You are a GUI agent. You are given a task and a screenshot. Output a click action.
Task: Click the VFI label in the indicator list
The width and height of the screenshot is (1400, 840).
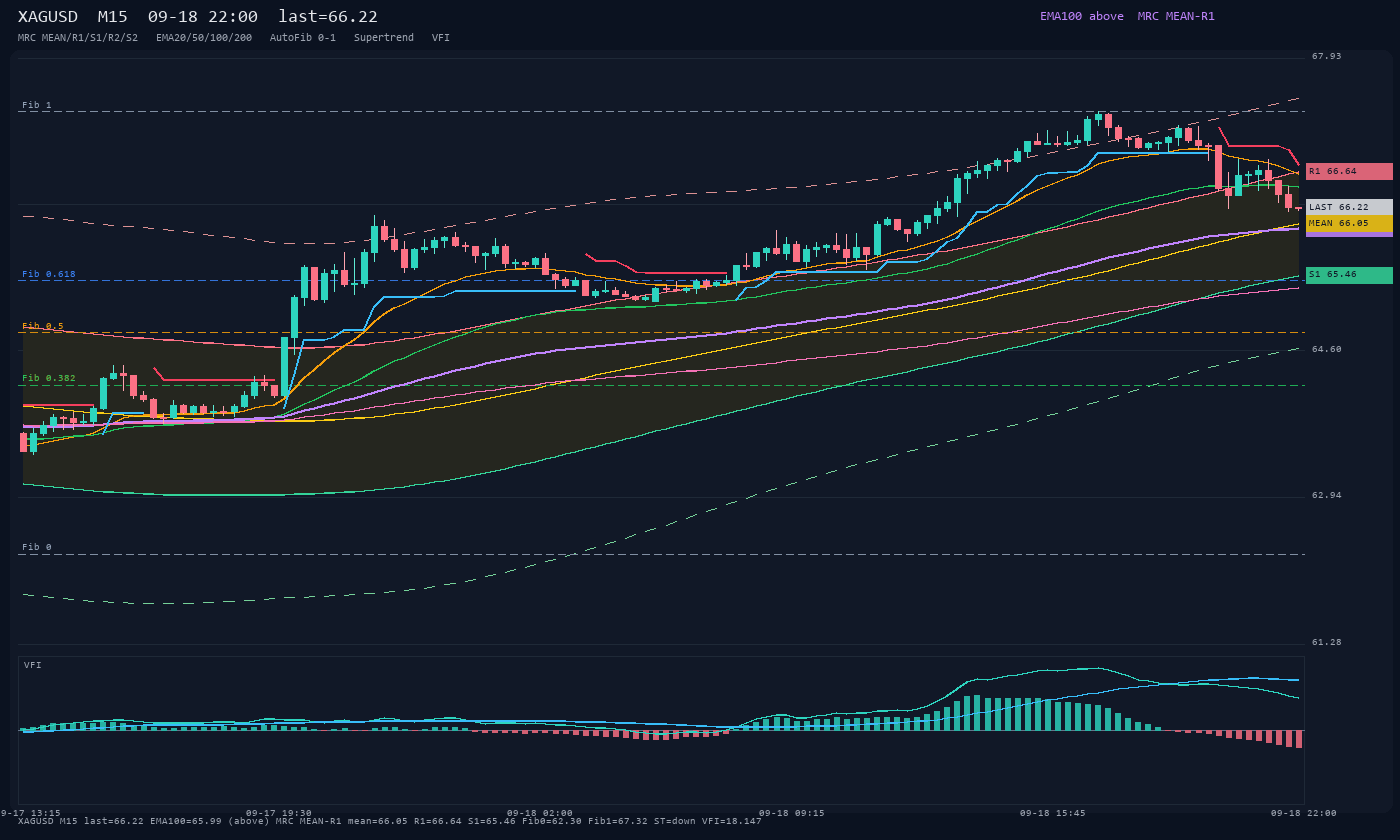441,38
